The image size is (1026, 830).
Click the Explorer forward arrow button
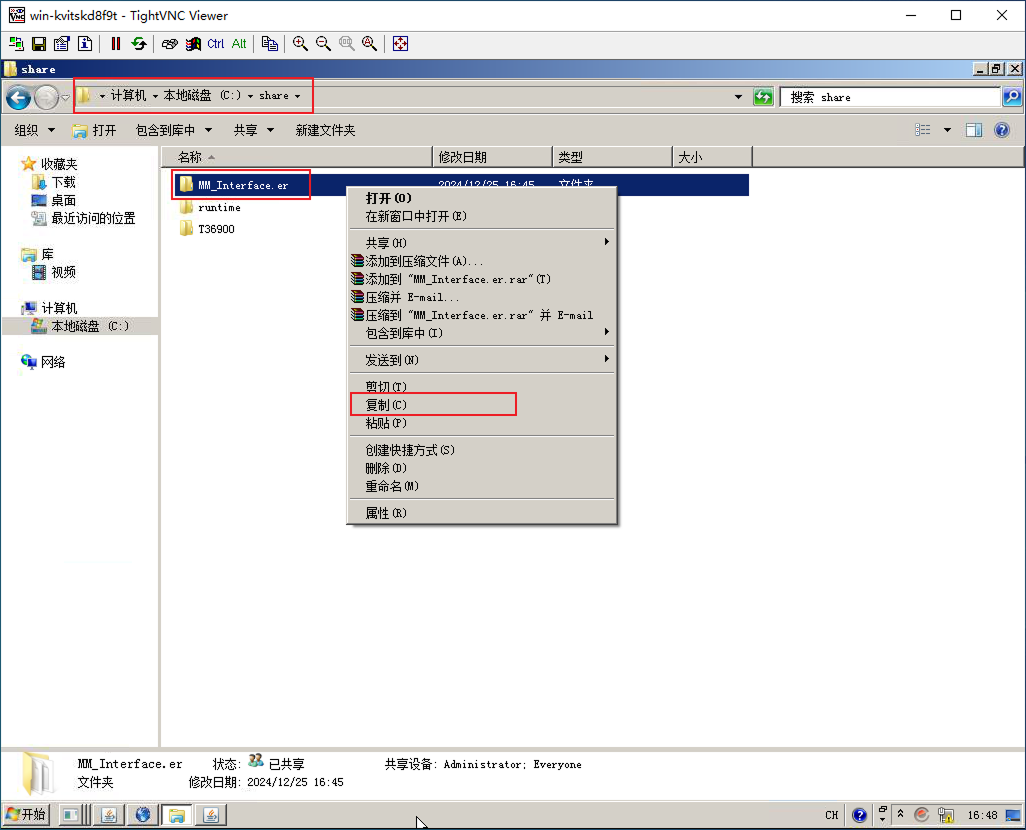click(46, 98)
